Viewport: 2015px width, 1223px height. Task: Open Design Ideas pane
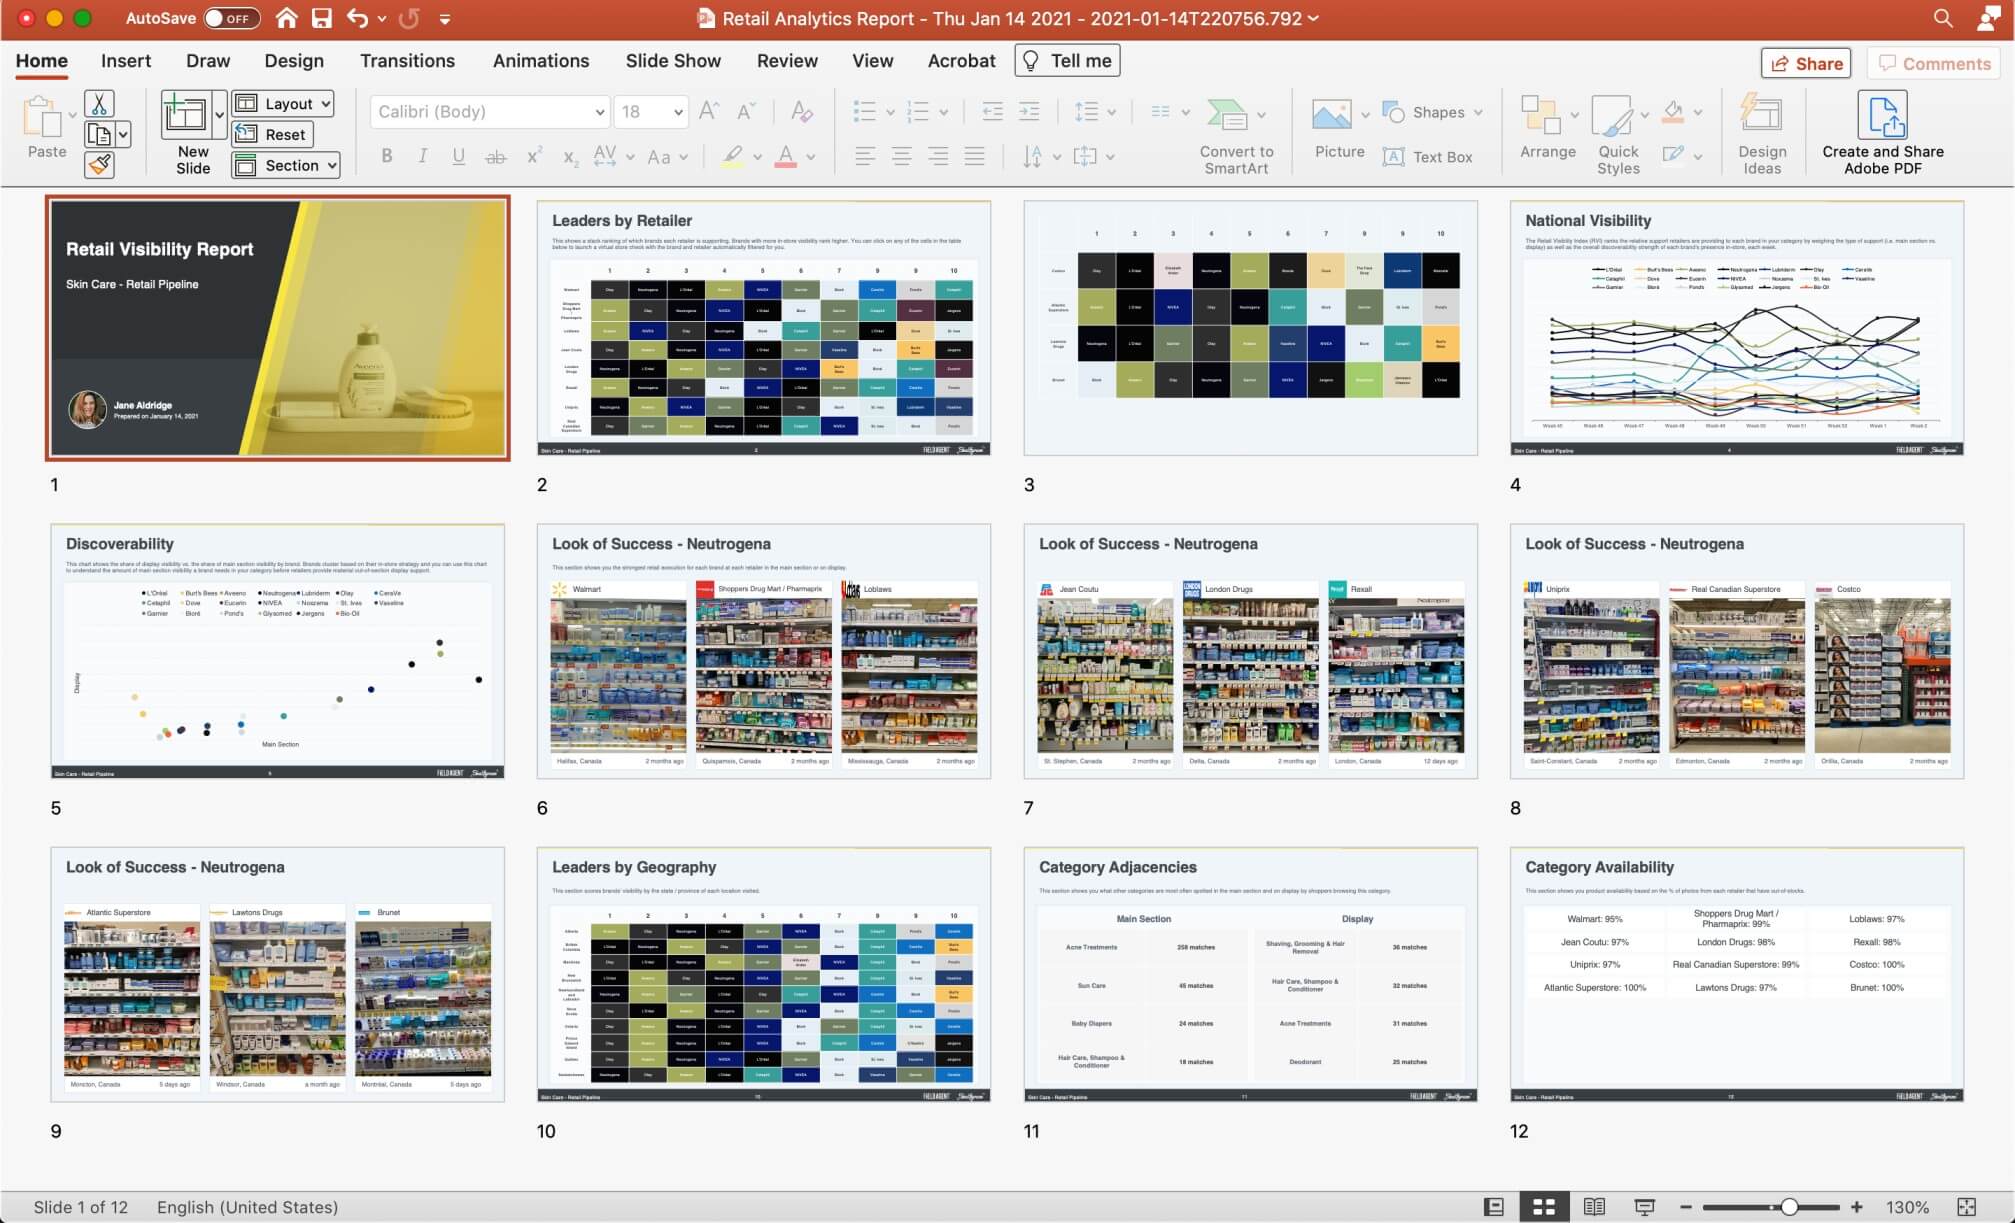click(1761, 135)
